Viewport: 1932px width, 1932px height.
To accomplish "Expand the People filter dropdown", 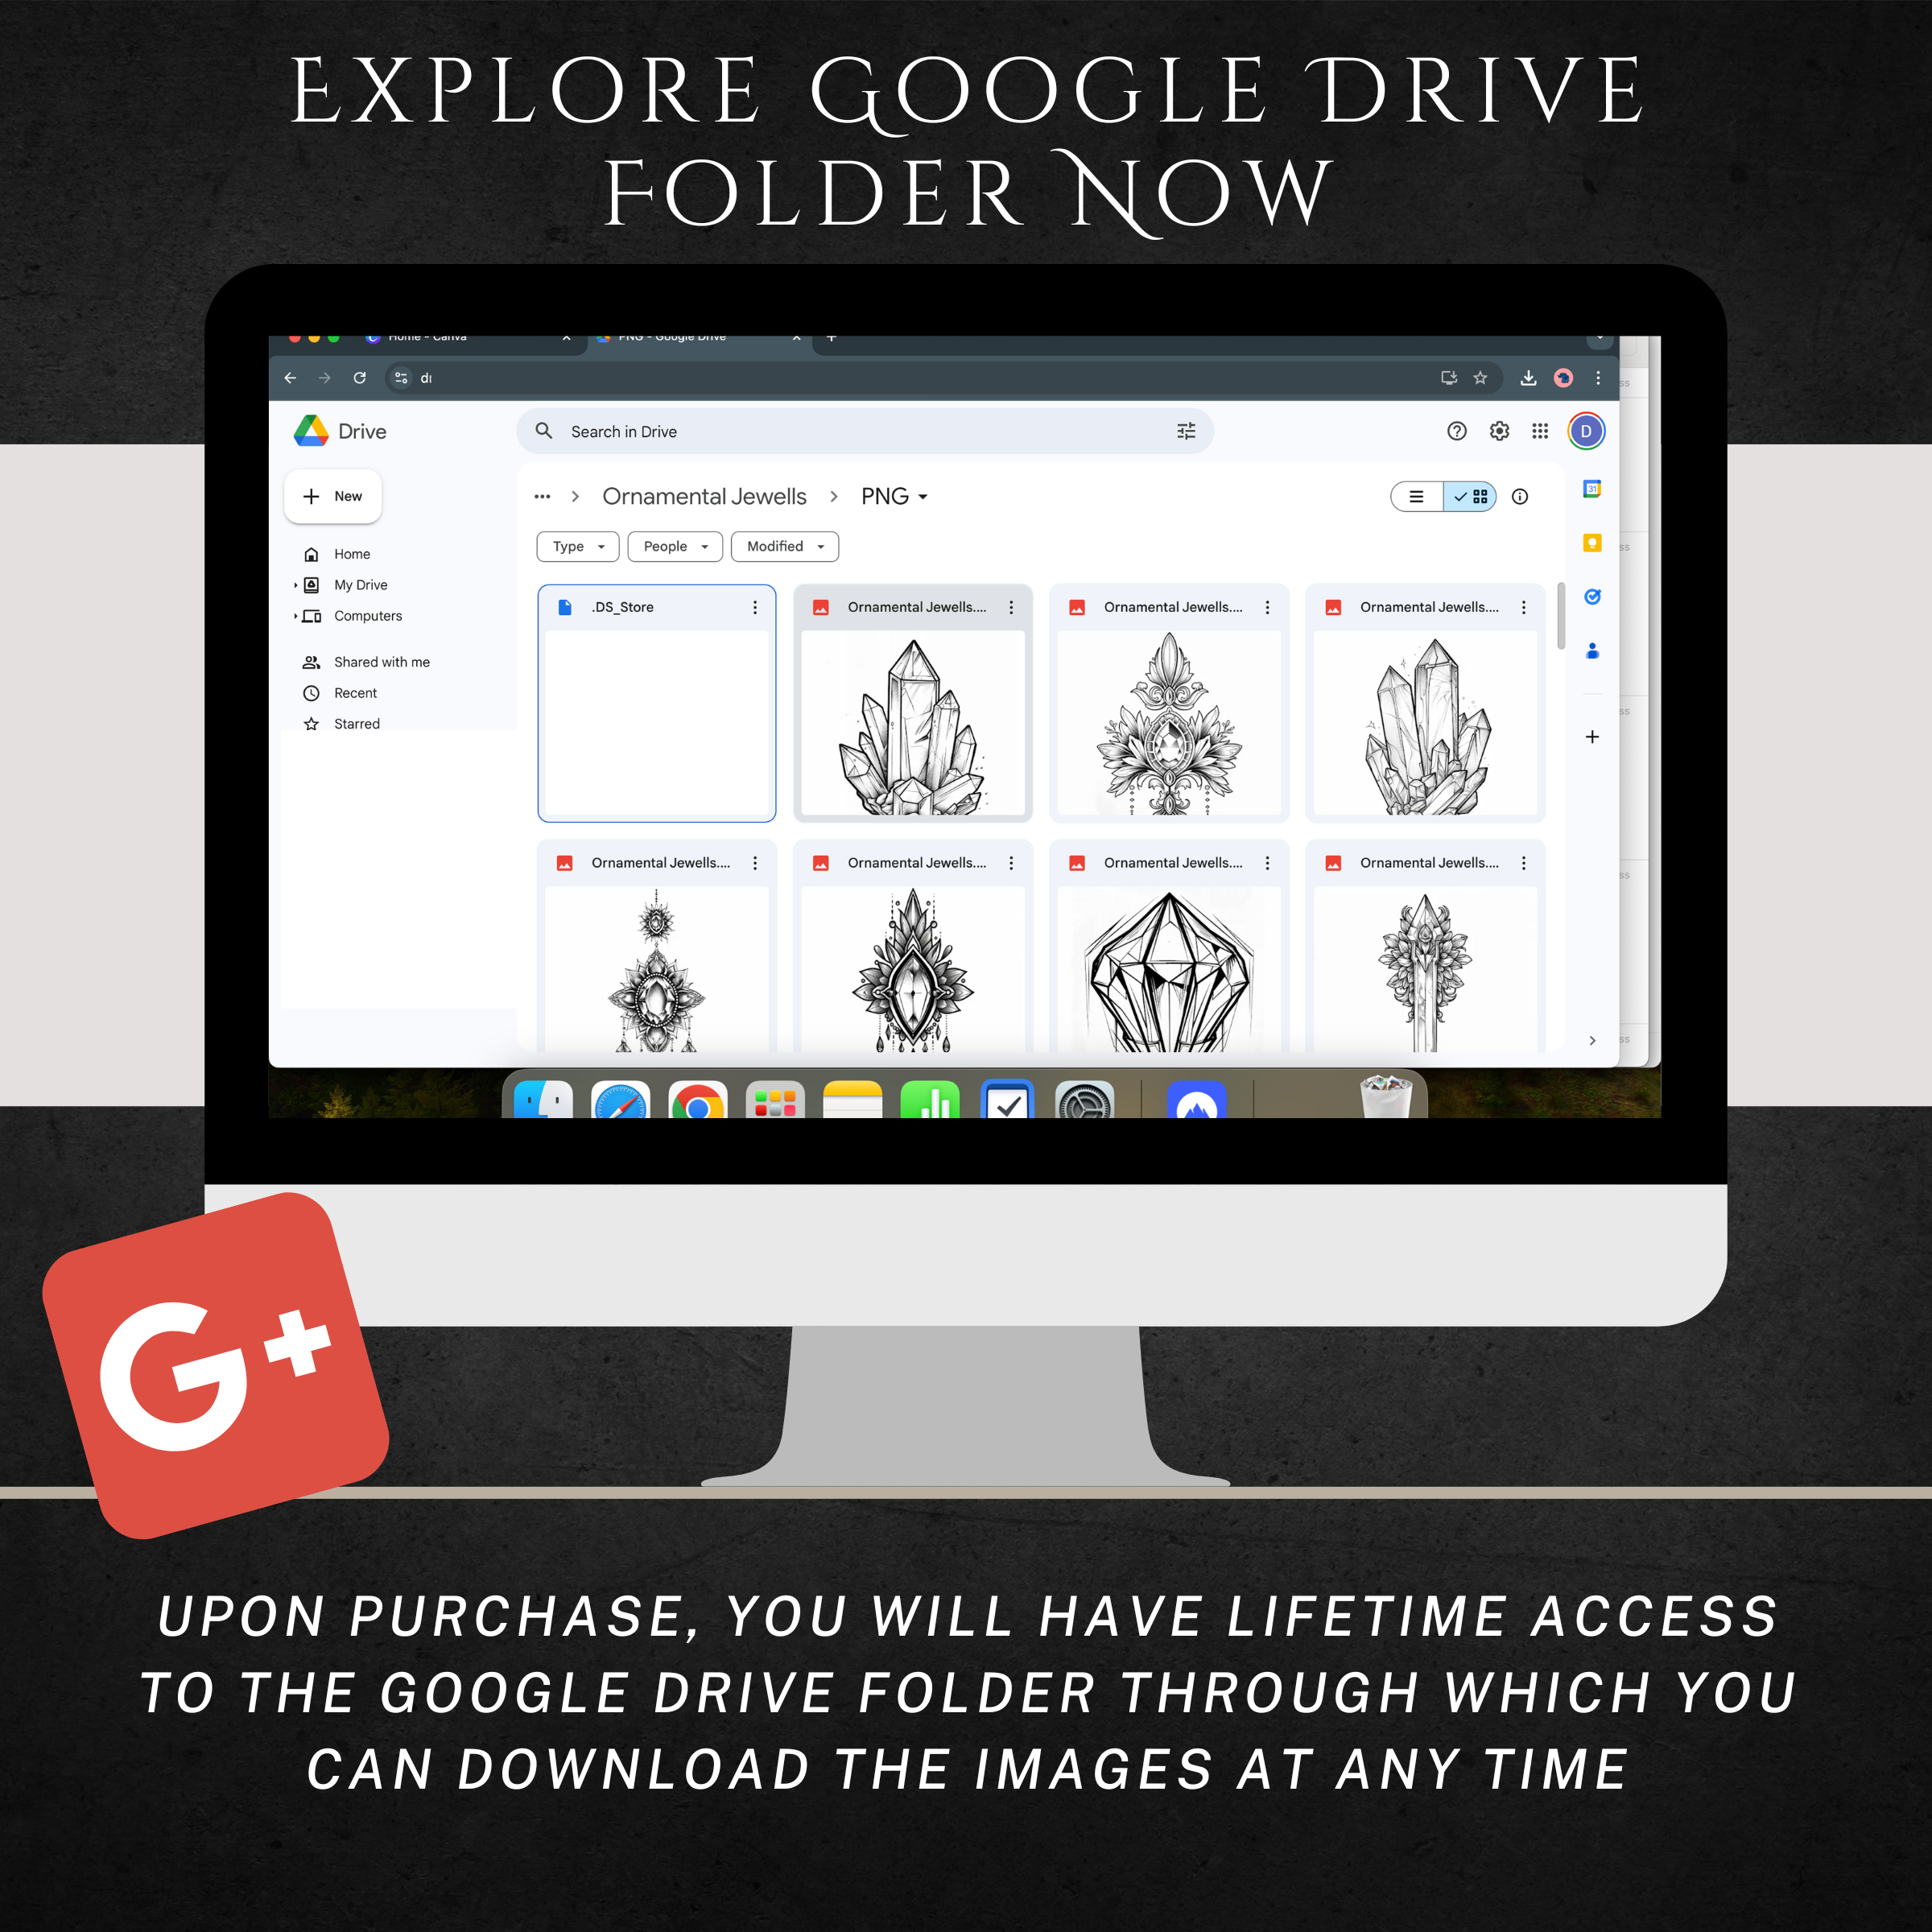I will (672, 545).
